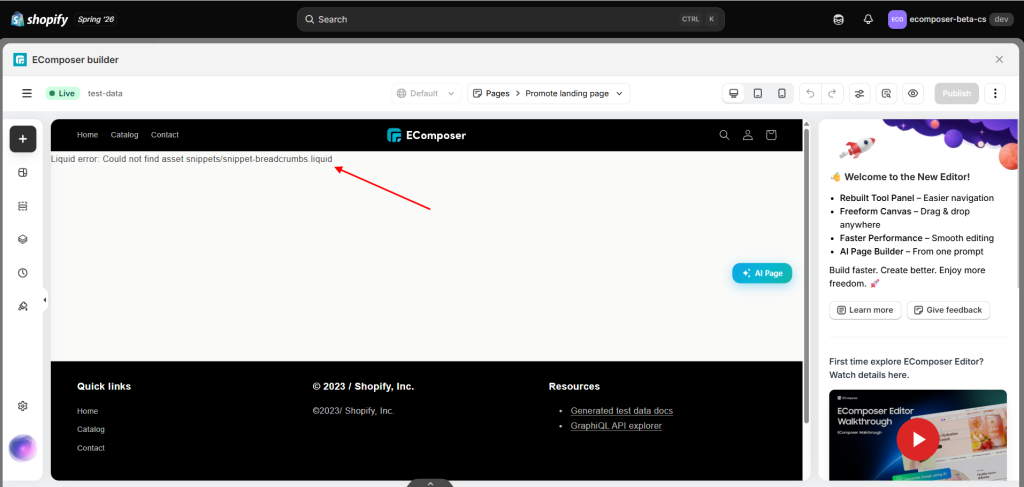Image resolution: width=1024 pixels, height=487 pixels.
Task: Open the purple AI assistant orb
Action: pos(23,448)
